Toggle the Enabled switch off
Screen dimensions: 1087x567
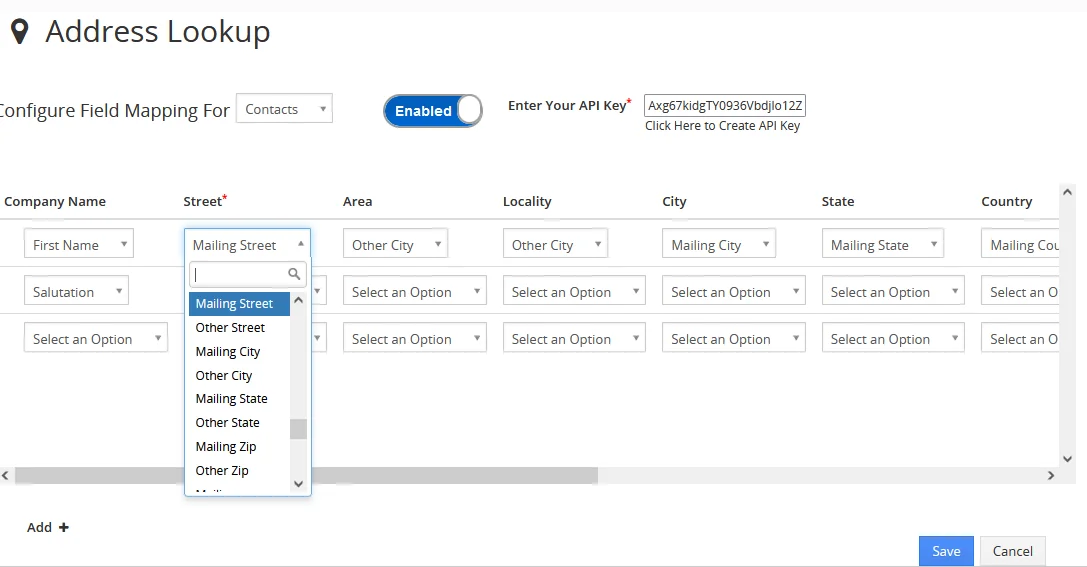tap(432, 111)
